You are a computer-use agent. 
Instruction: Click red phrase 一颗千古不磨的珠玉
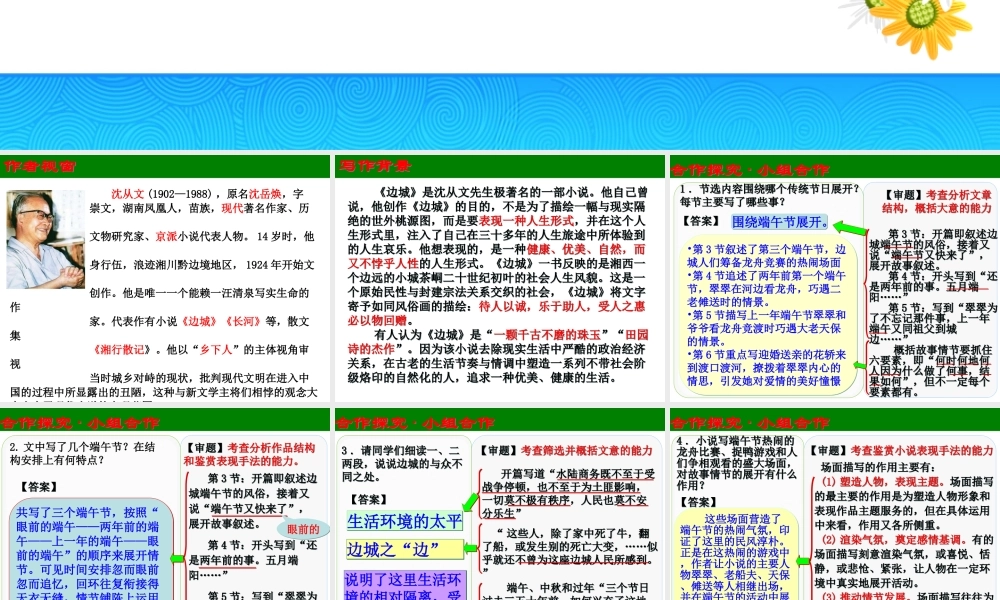coord(547,335)
